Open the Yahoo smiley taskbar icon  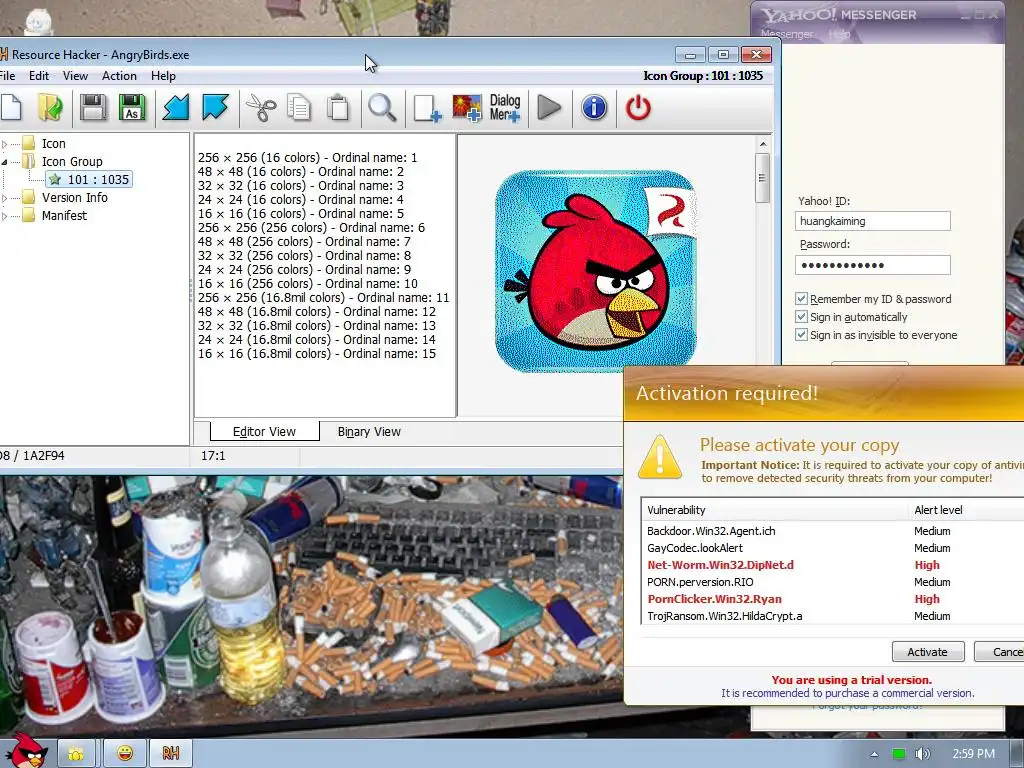click(x=125, y=754)
